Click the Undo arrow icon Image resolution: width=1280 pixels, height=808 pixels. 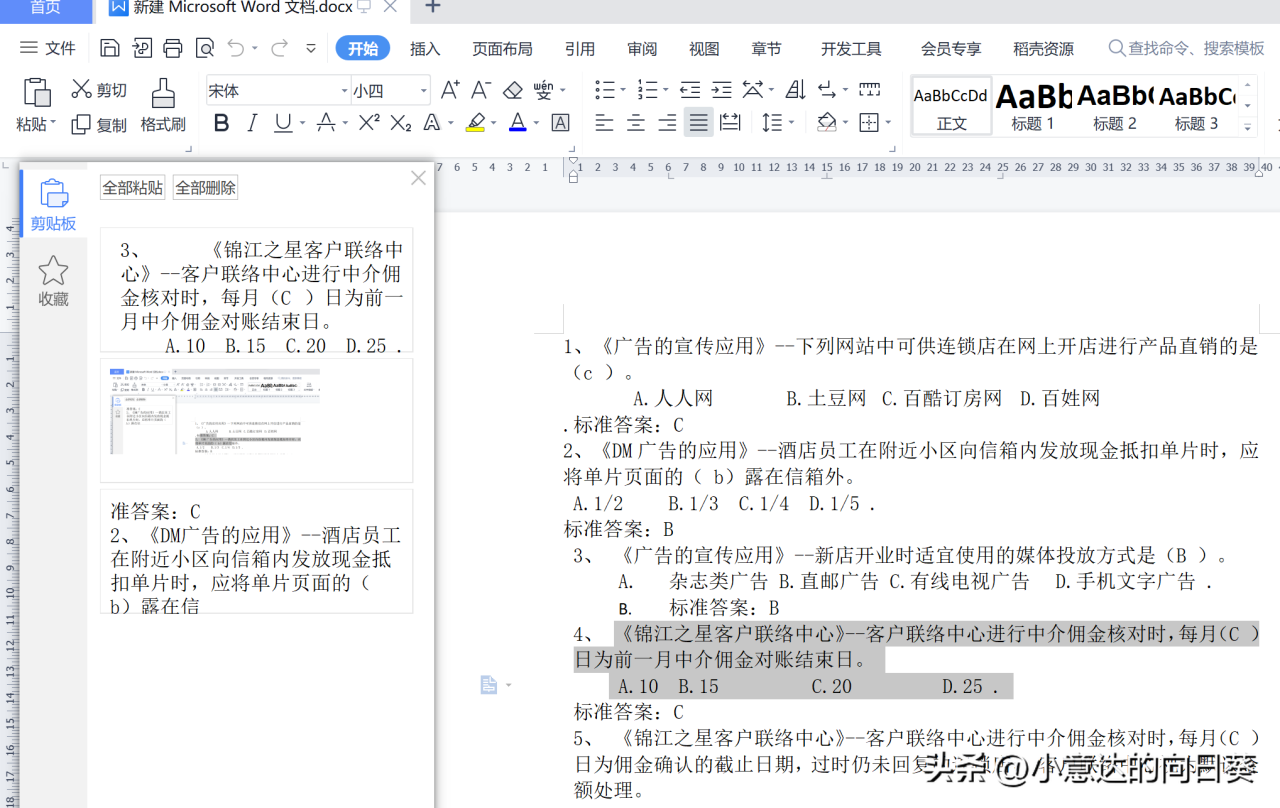click(x=236, y=48)
